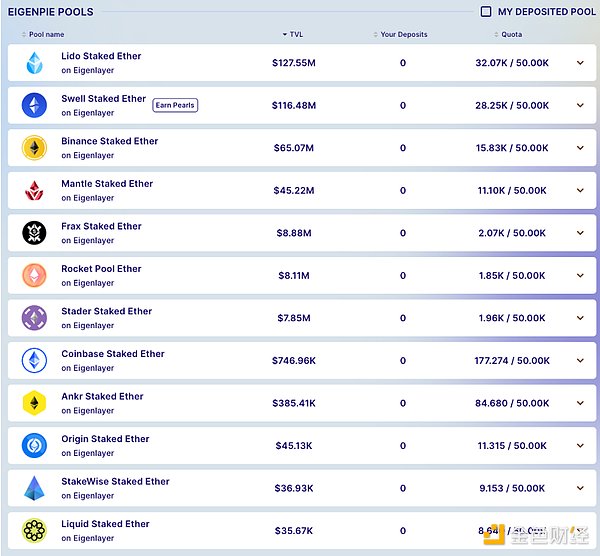Viewport: 600px width, 556px height.
Task: Enable the My Deposited Pool checkbox
Action: (x=486, y=12)
